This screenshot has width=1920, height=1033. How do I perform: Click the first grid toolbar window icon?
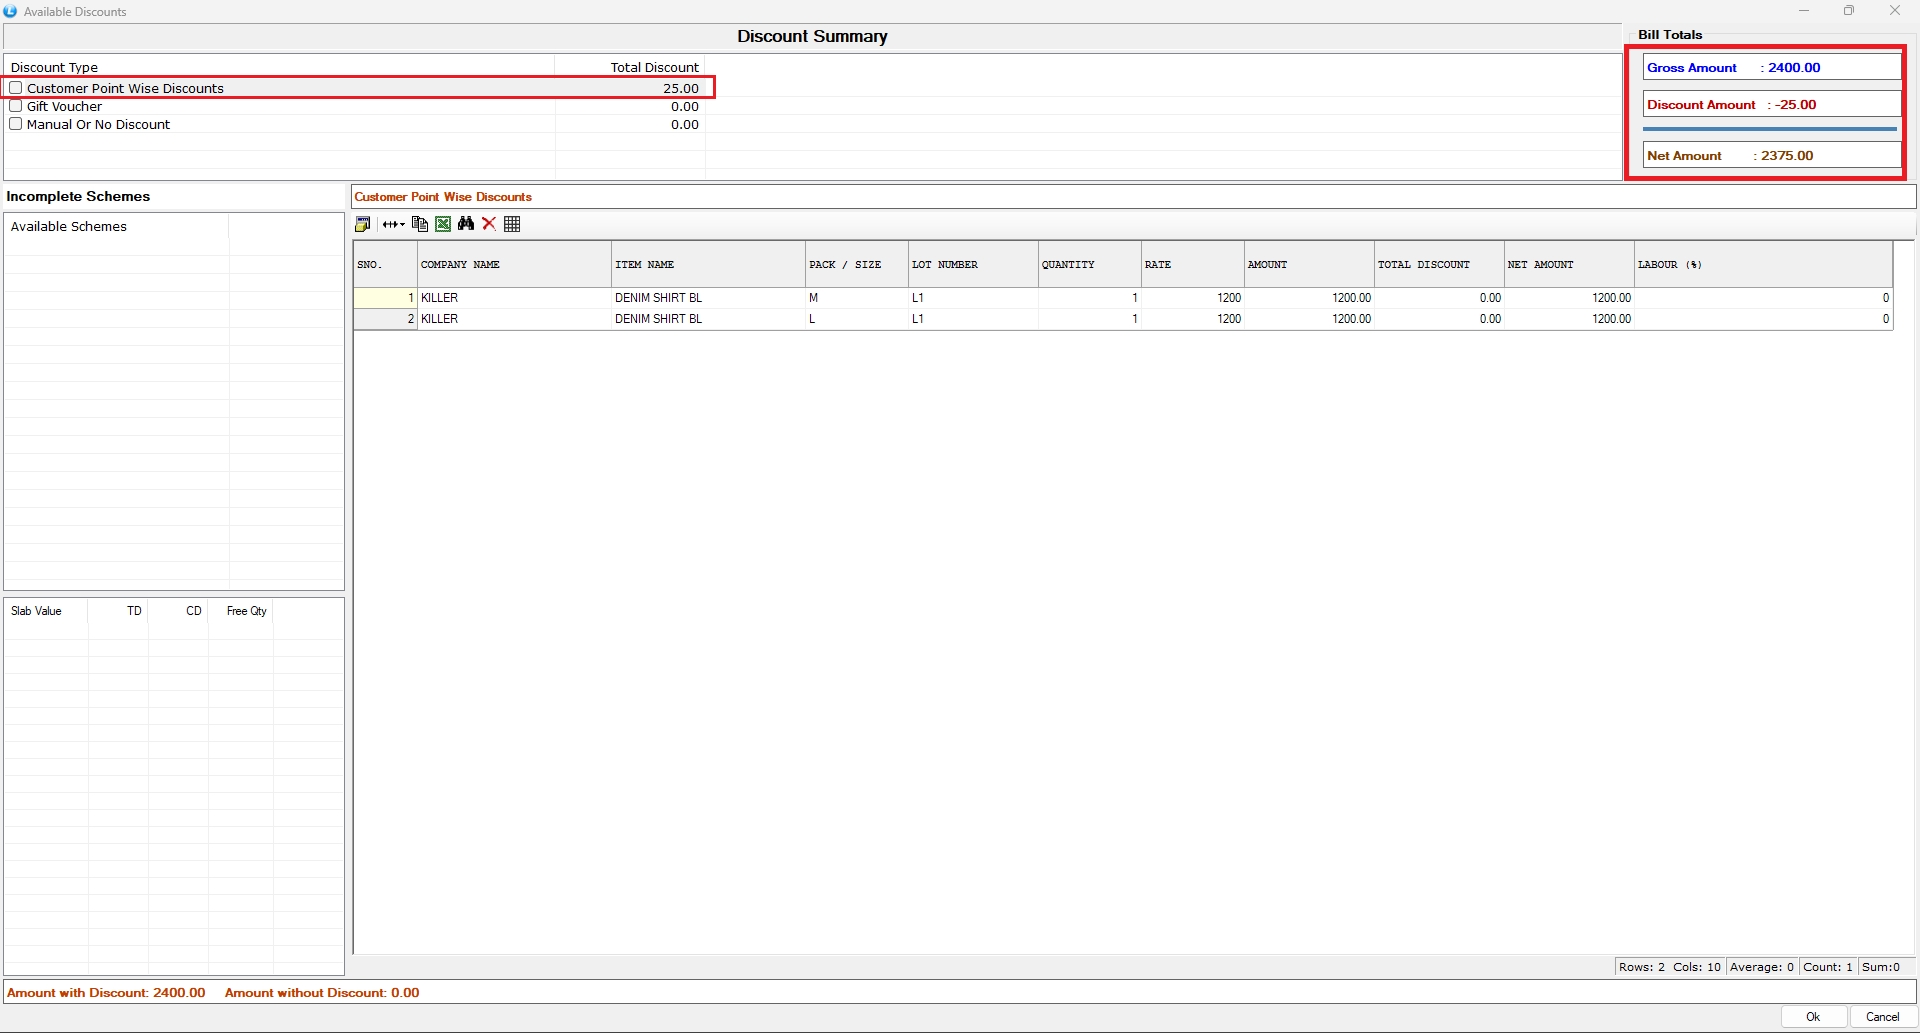pos(363,224)
